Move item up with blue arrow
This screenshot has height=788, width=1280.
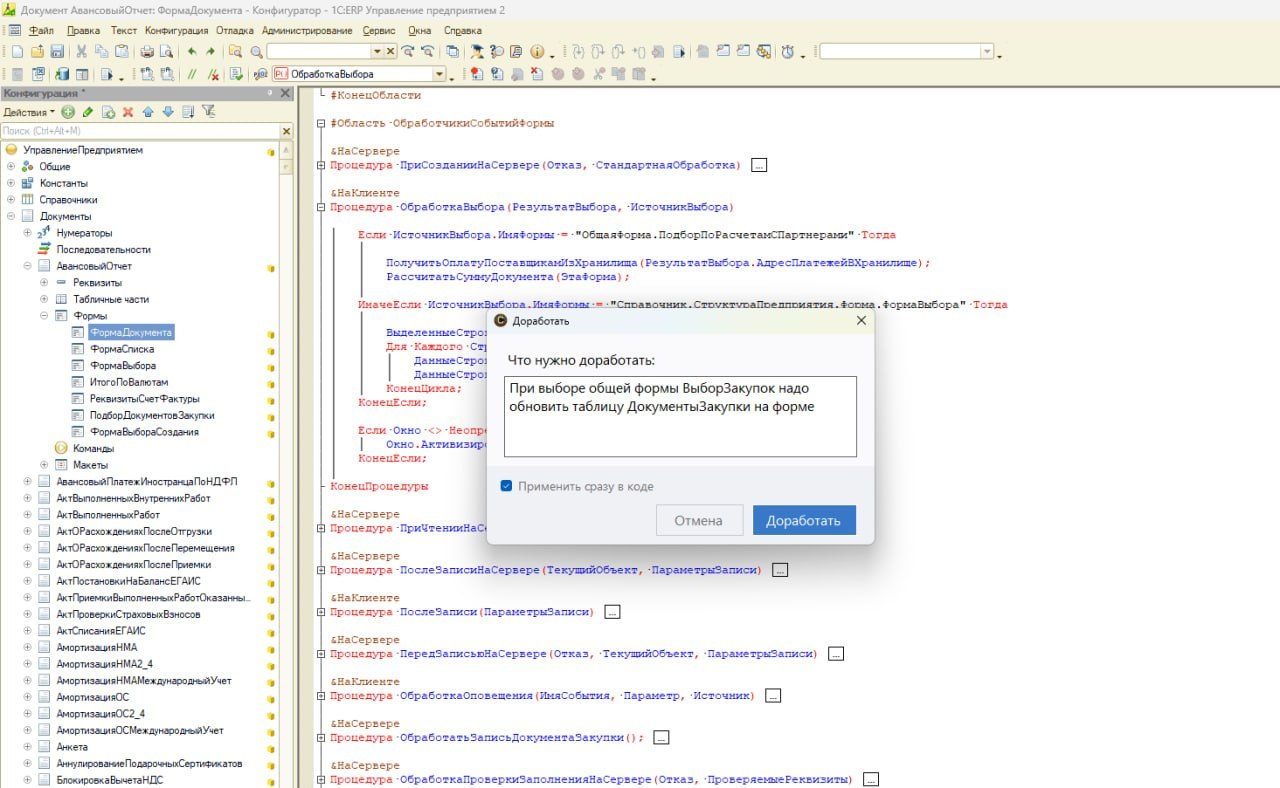point(148,112)
